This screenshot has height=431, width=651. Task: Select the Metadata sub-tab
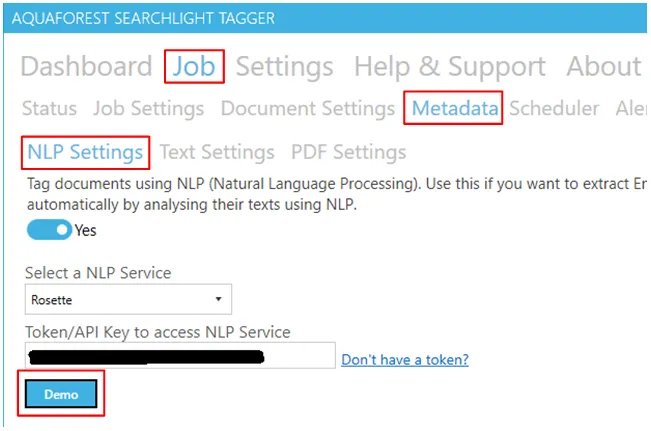(455, 108)
